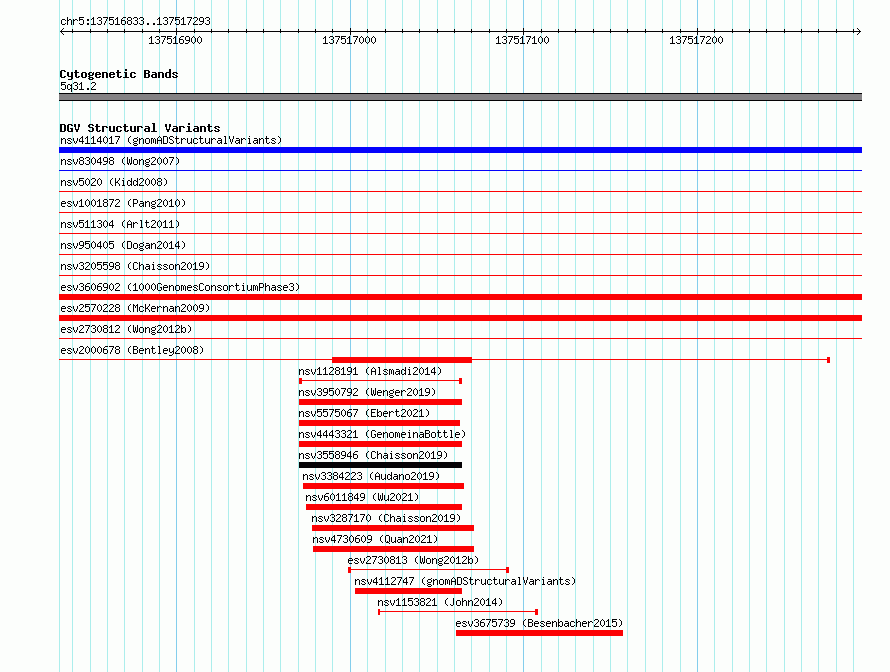Open variant nsv3558946 (Chaisson2019)
The height and width of the screenshot is (672, 890).
pyautogui.click(x=373, y=455)
